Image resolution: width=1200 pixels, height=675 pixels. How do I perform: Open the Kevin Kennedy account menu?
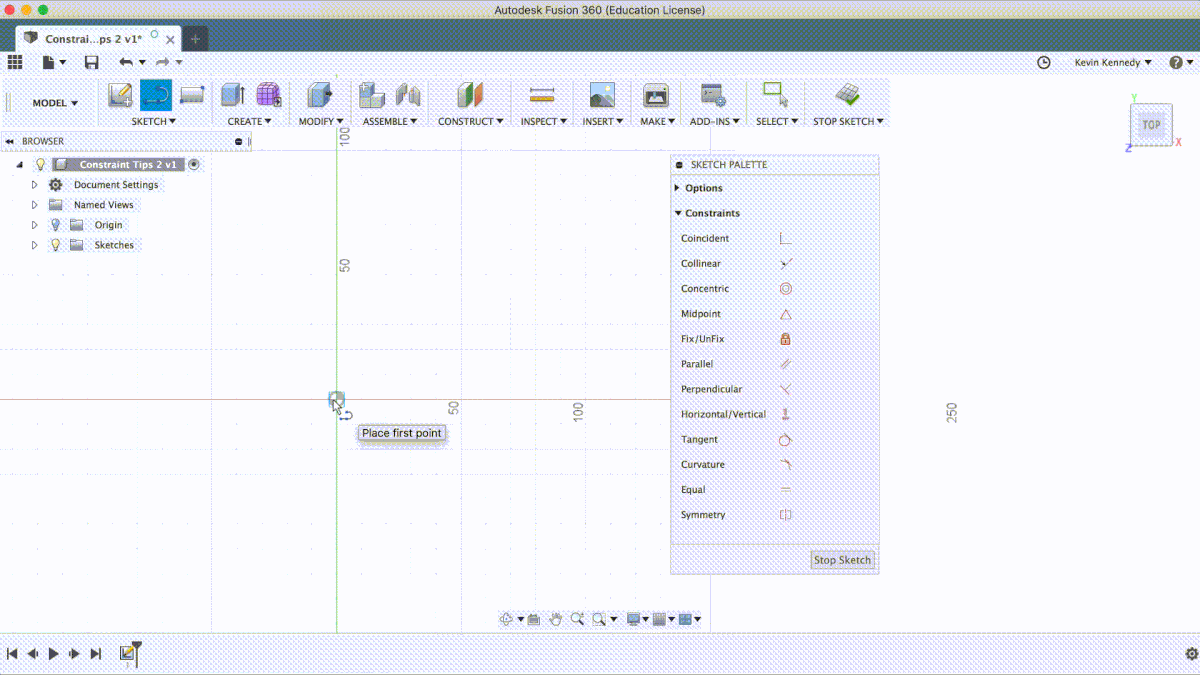pyautogui.click(x=1113, y=62)
